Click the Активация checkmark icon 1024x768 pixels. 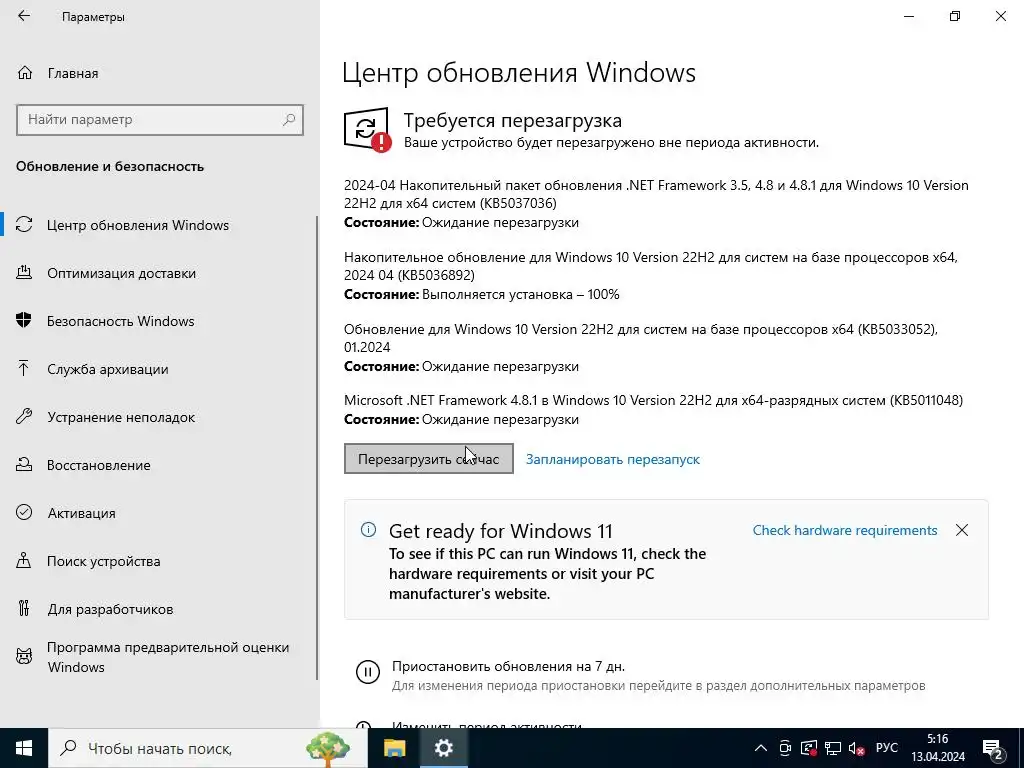tap(24, 513)
